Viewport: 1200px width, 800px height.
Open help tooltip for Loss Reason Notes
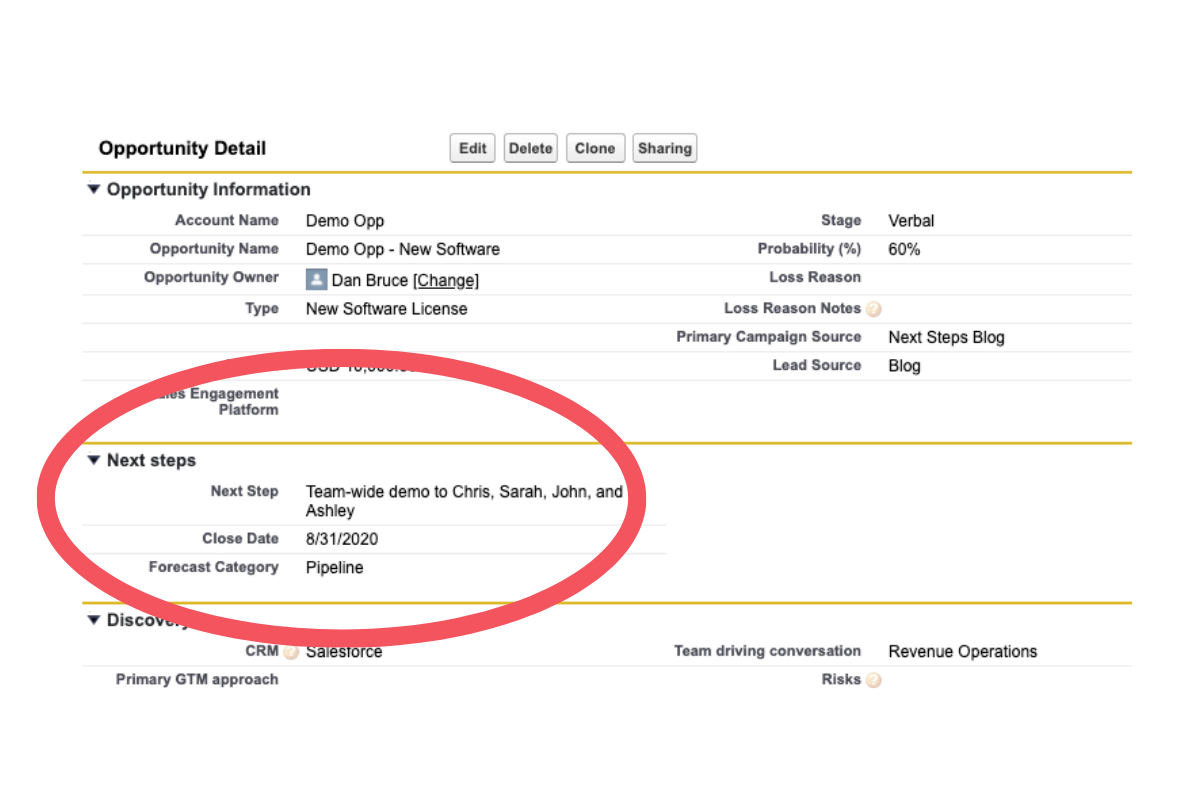(873, 309)
